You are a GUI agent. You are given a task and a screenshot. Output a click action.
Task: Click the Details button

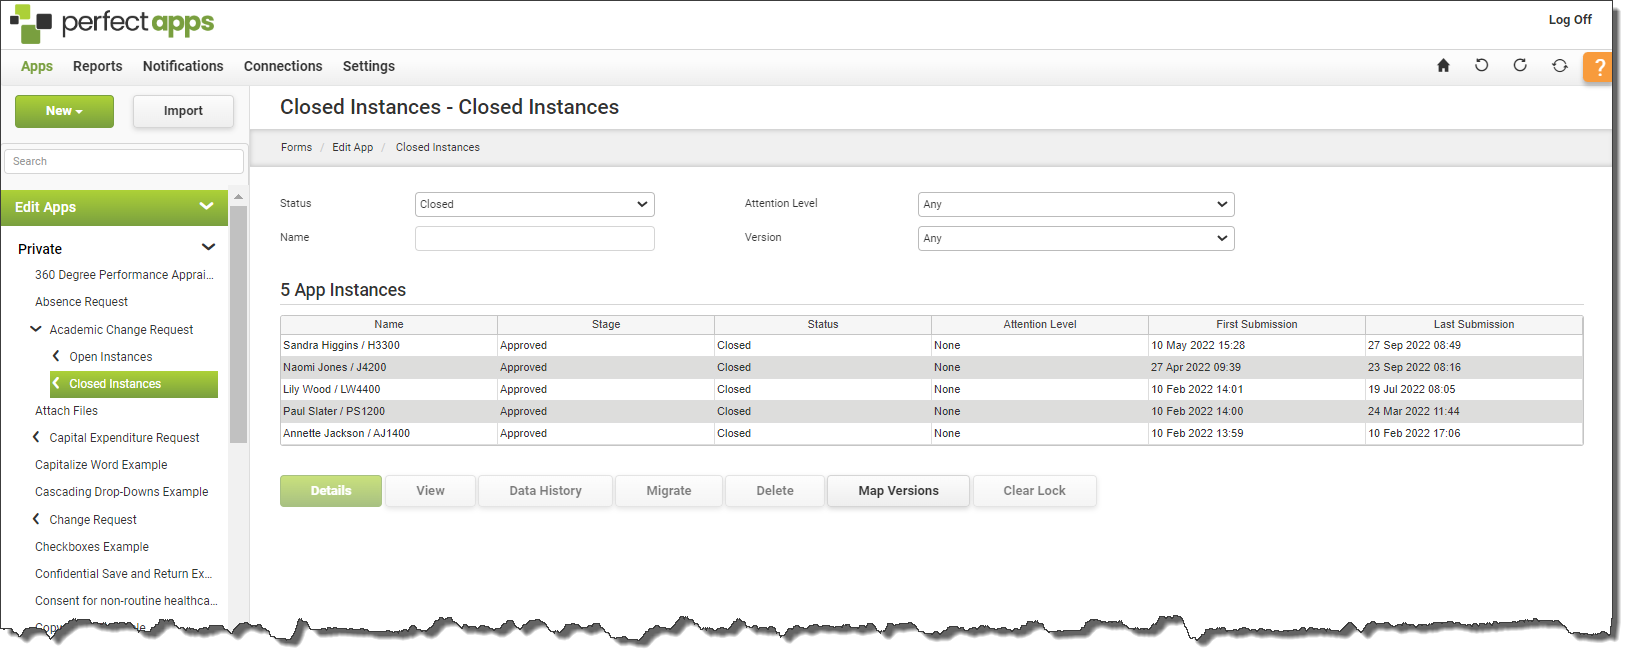331,491
